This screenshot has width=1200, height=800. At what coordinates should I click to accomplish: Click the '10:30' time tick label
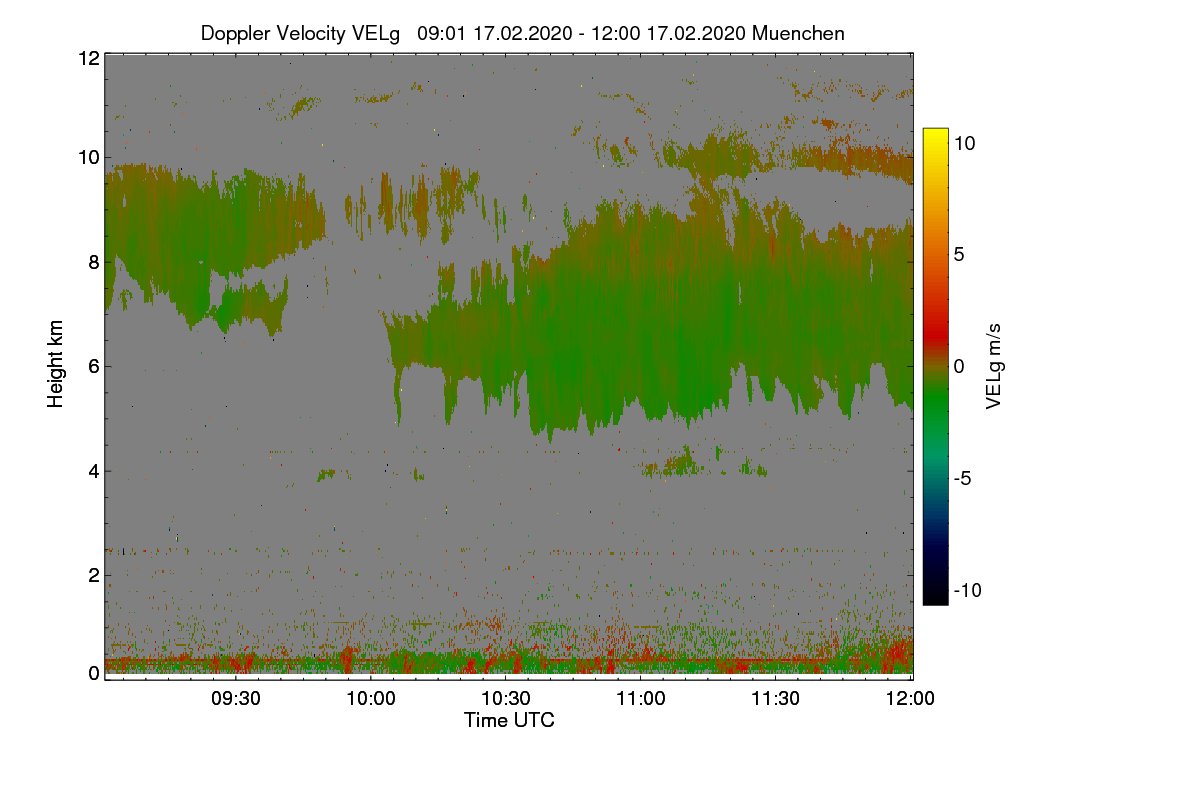pyautogui.click(x=505, y=698)
